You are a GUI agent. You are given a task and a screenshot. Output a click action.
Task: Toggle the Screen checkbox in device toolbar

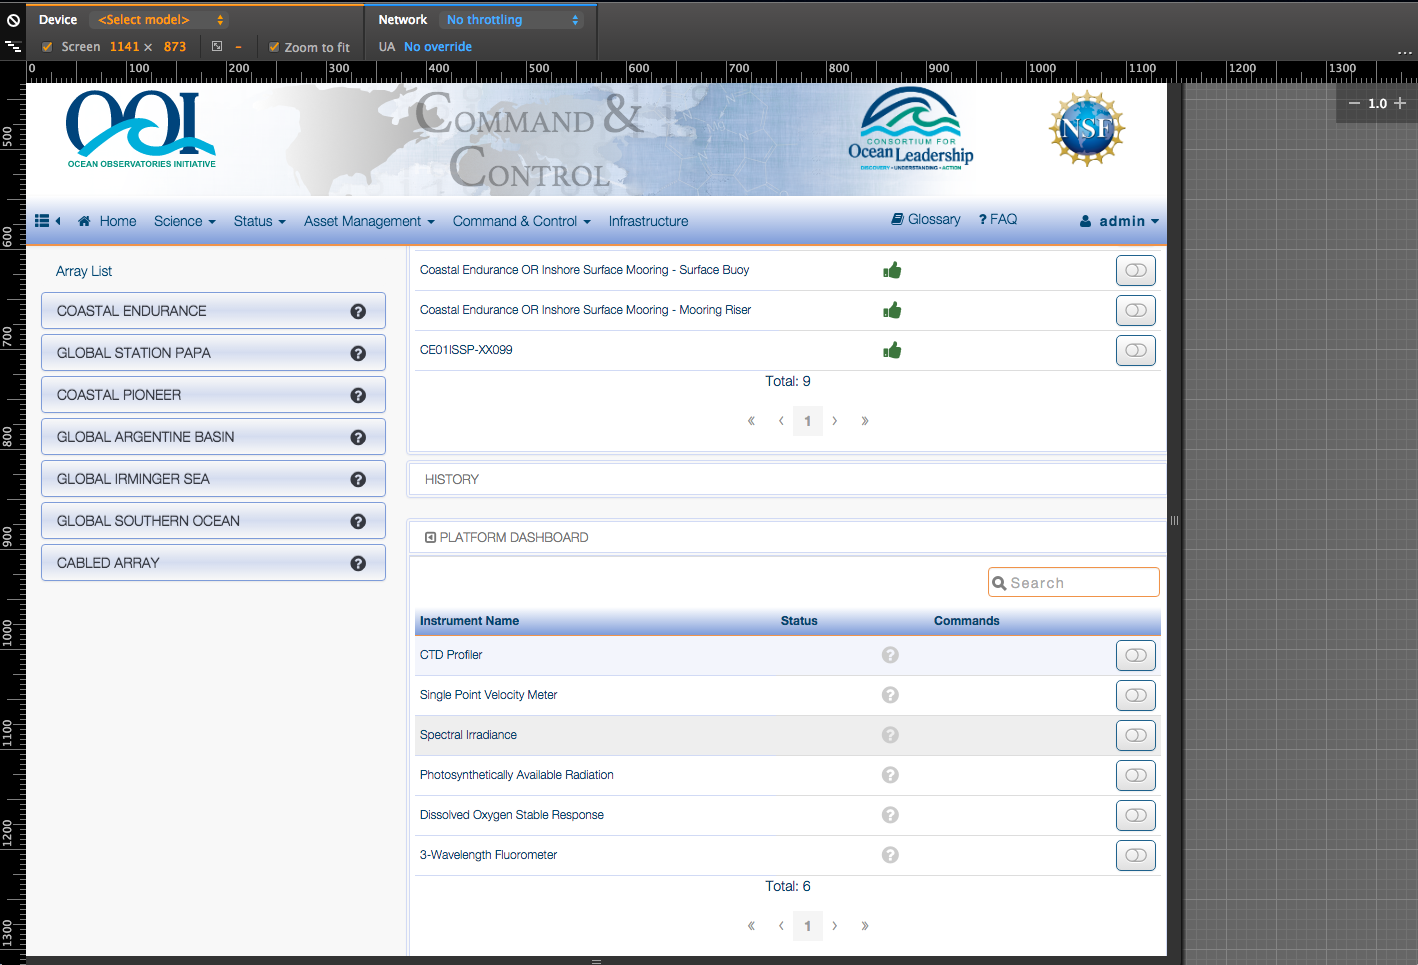(x=47, y=47)
